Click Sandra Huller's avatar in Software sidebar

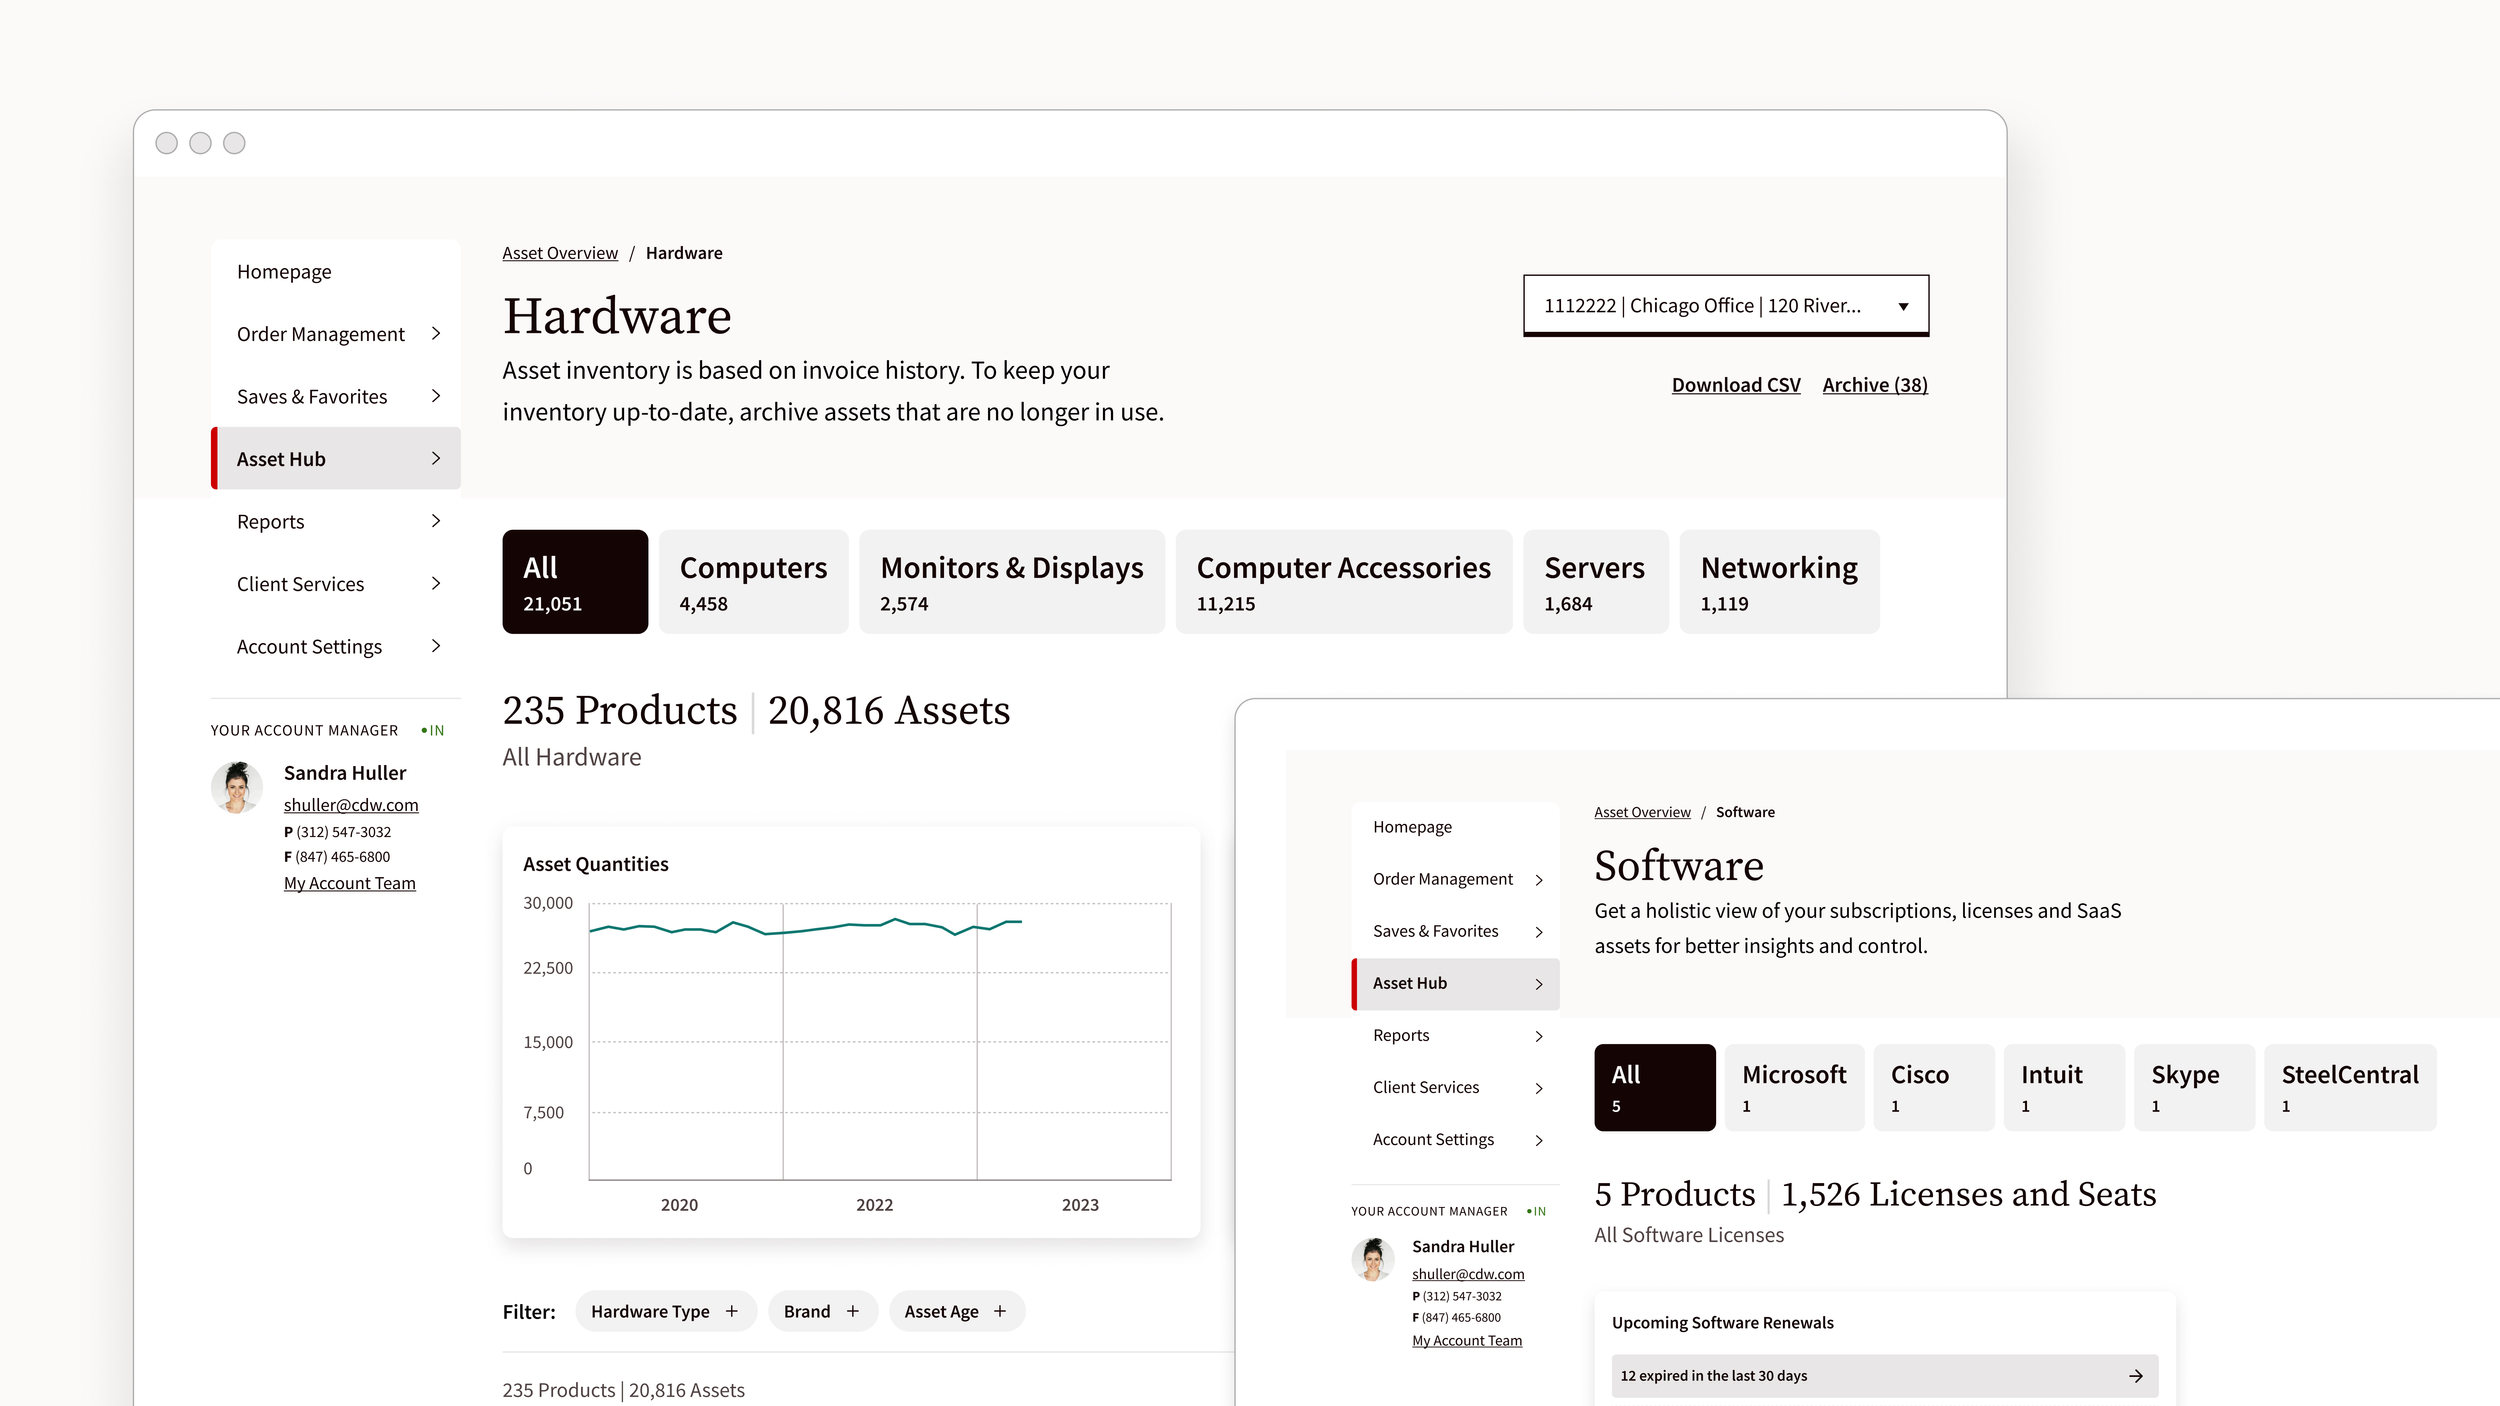coord(1373,1260)
